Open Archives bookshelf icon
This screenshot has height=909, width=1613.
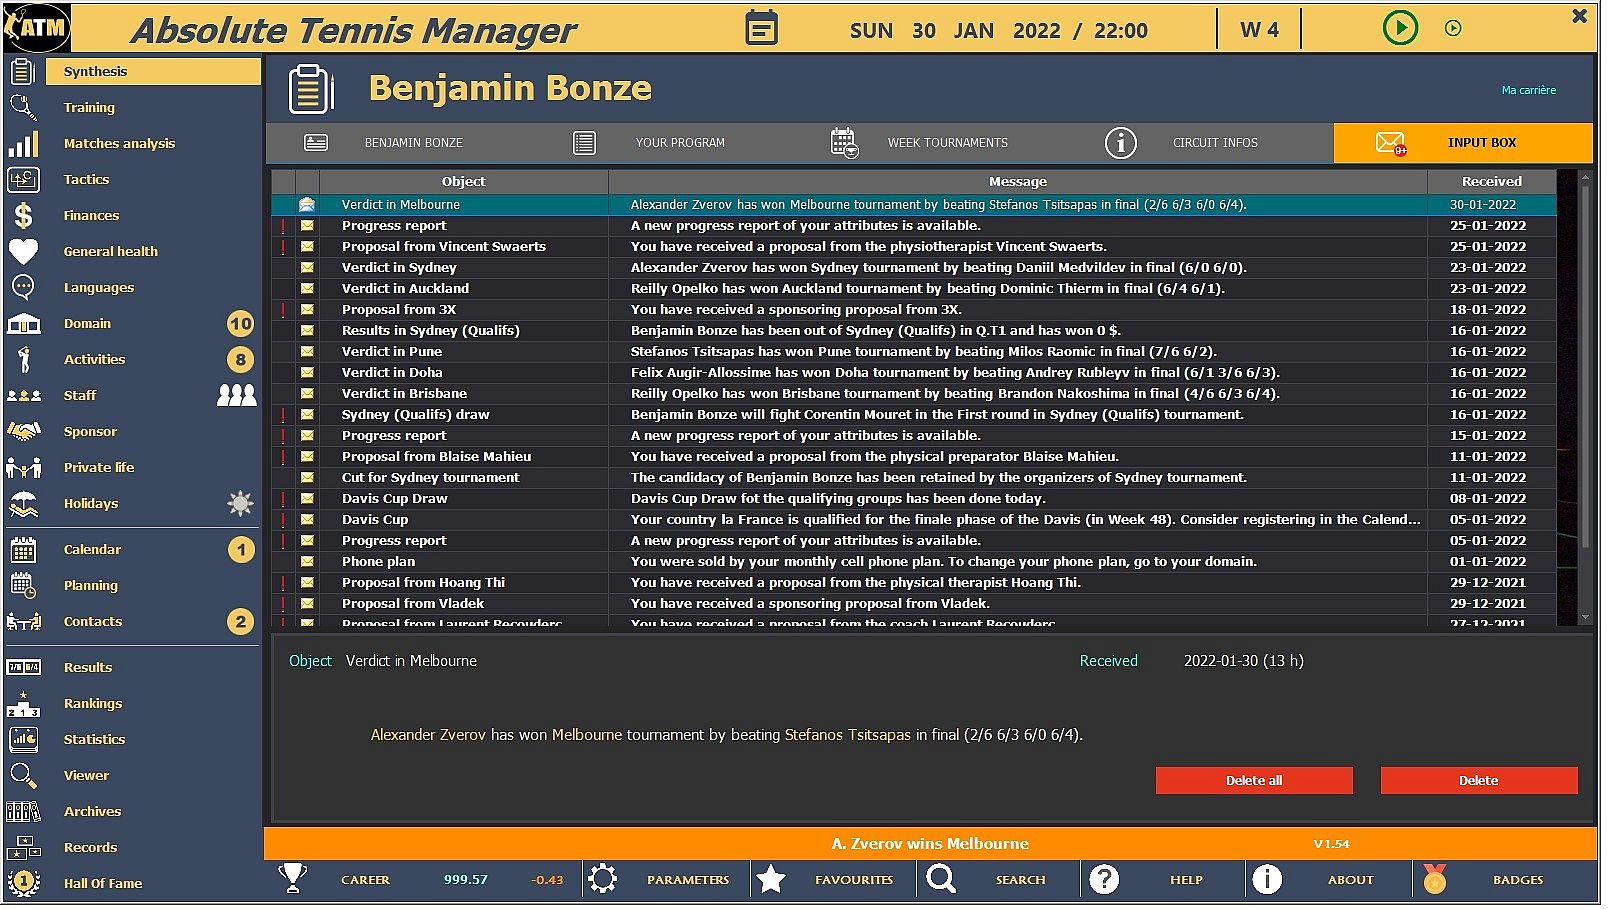[24, 812]
